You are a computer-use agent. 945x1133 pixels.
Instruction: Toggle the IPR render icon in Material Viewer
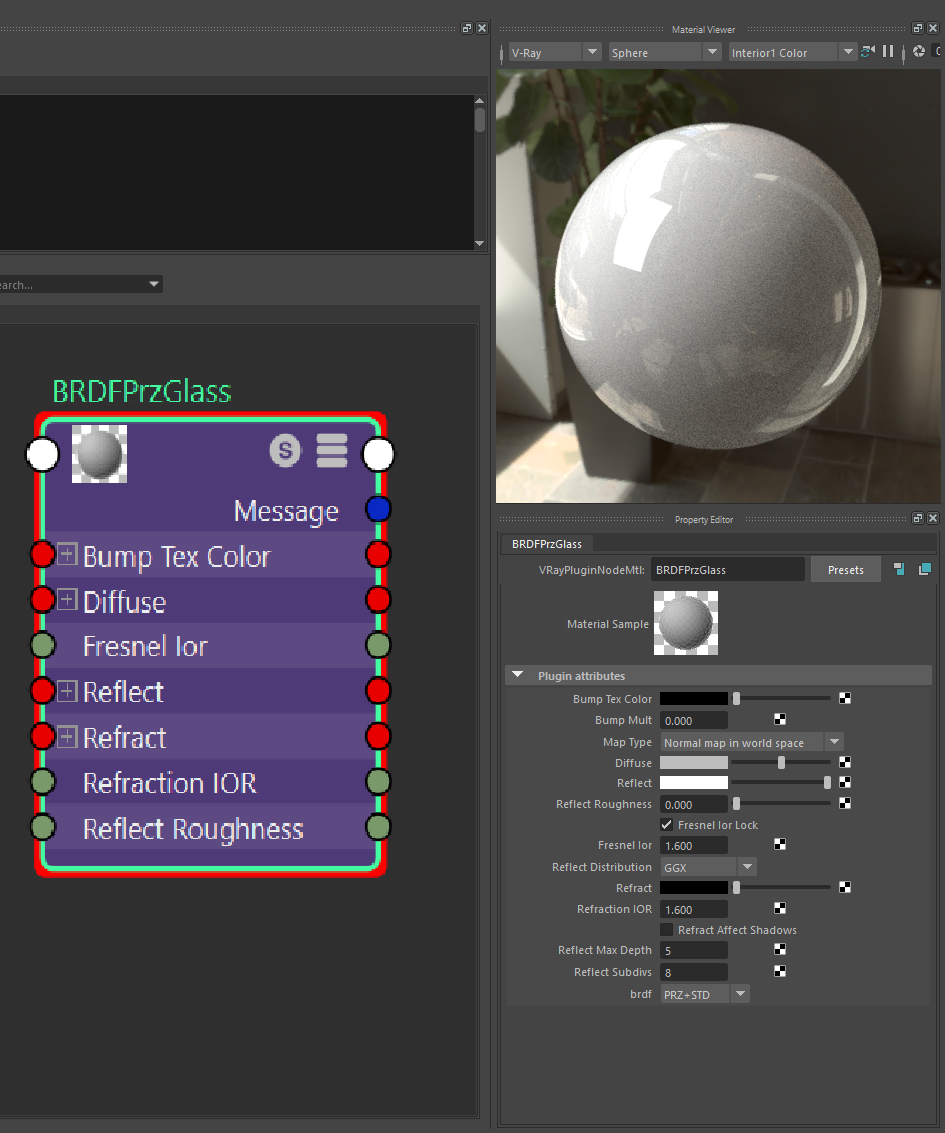pos(868,51)
